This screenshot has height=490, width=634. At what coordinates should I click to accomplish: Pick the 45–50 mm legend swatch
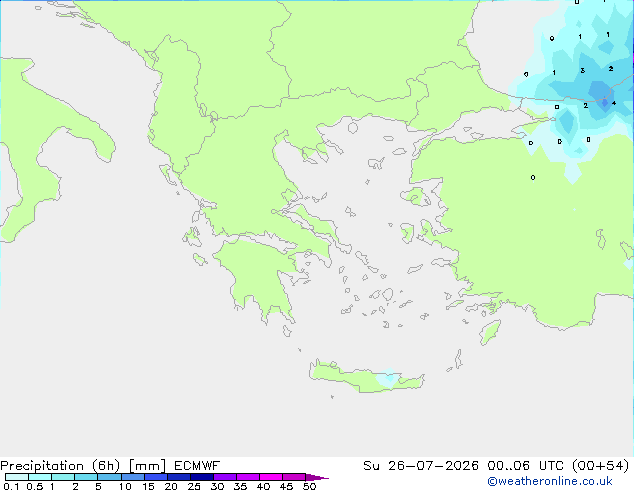pyautogui.click(x=294, y=477)
